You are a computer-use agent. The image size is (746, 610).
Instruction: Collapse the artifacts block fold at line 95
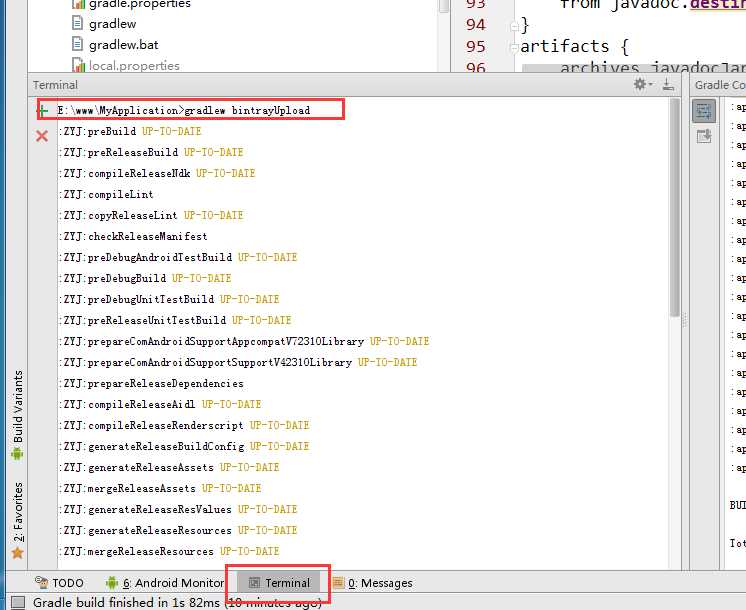514,48
